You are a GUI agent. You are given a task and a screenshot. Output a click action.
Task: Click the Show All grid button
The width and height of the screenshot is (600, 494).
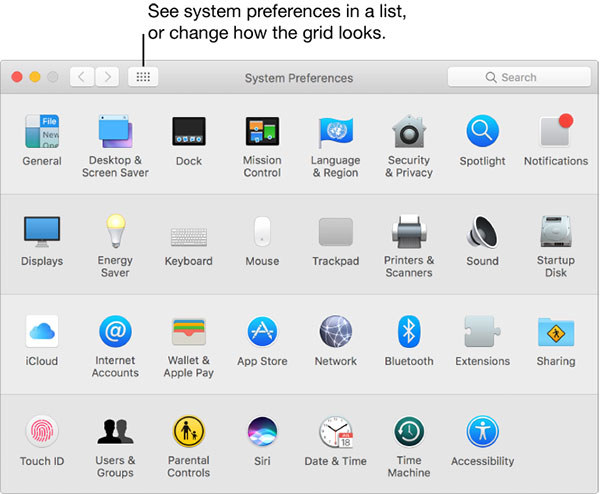pyautogui.click(x=143, y=77)
